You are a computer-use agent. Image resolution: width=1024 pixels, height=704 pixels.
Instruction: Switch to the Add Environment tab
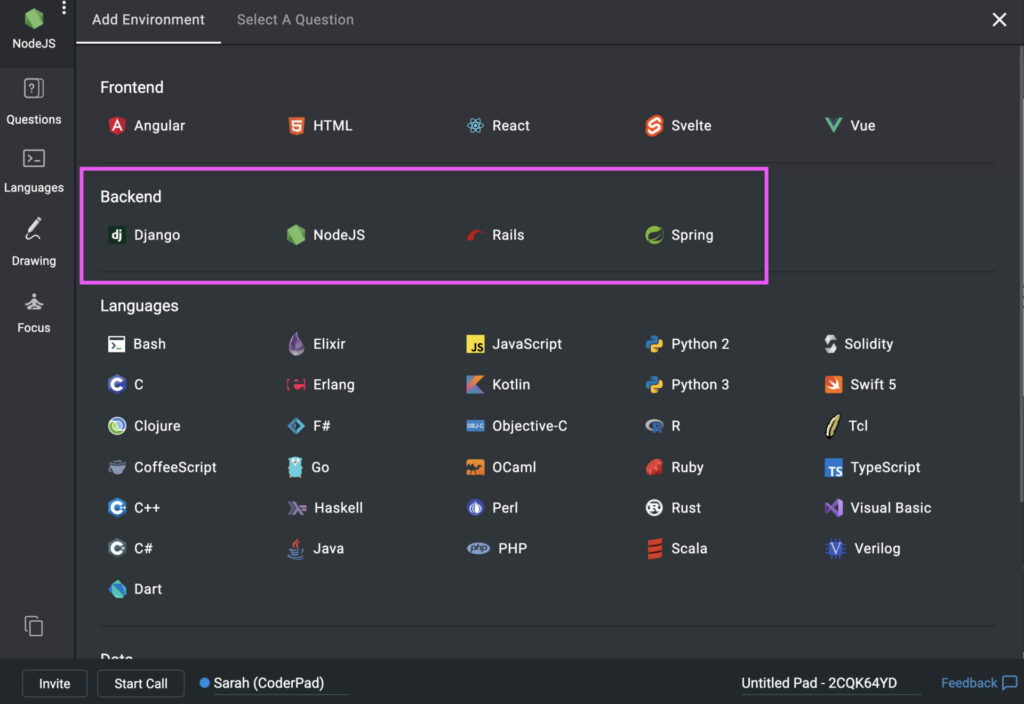tap(148, 20)
